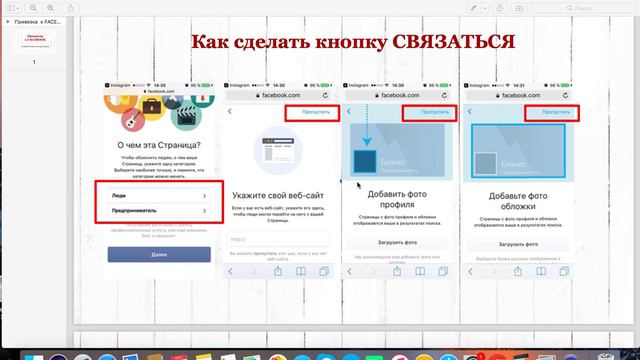Image resolution: width=640 pixels, height=360 pixels.
Task: Expand the document disclosure triangle in sidebar
Action: click(x=8, y=22)
